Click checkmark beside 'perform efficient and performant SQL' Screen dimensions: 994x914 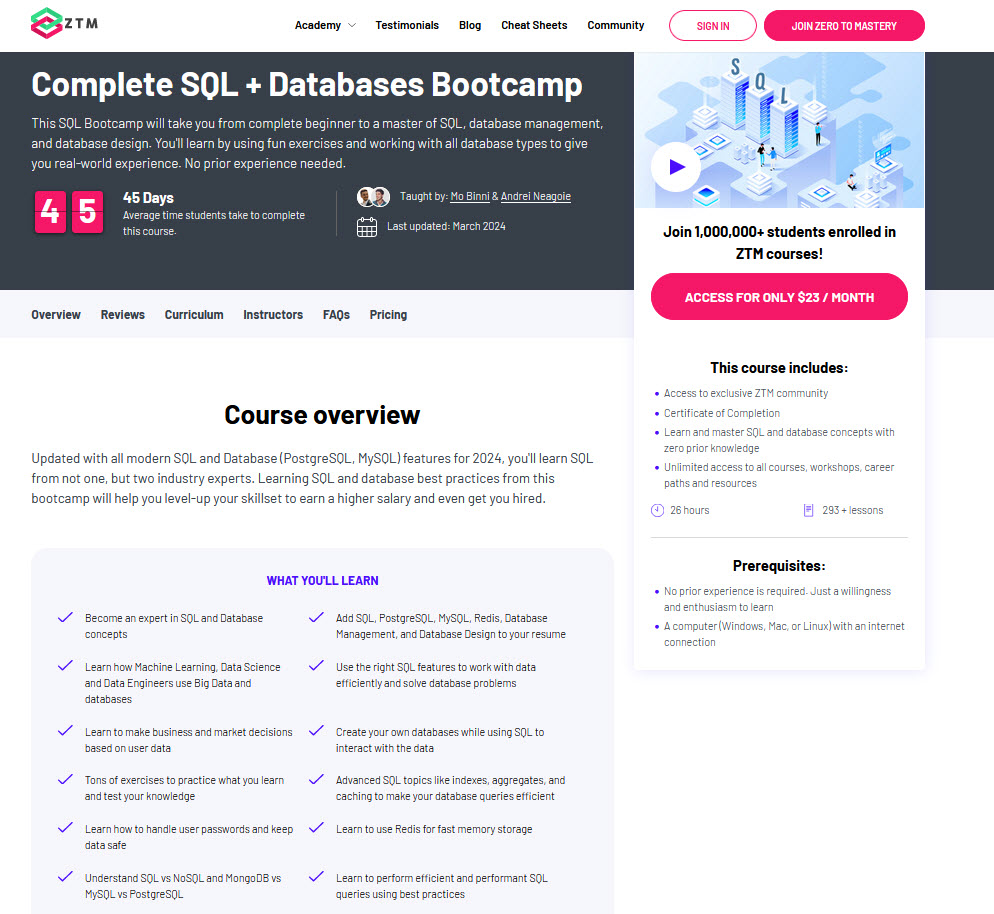pos(316,877)
